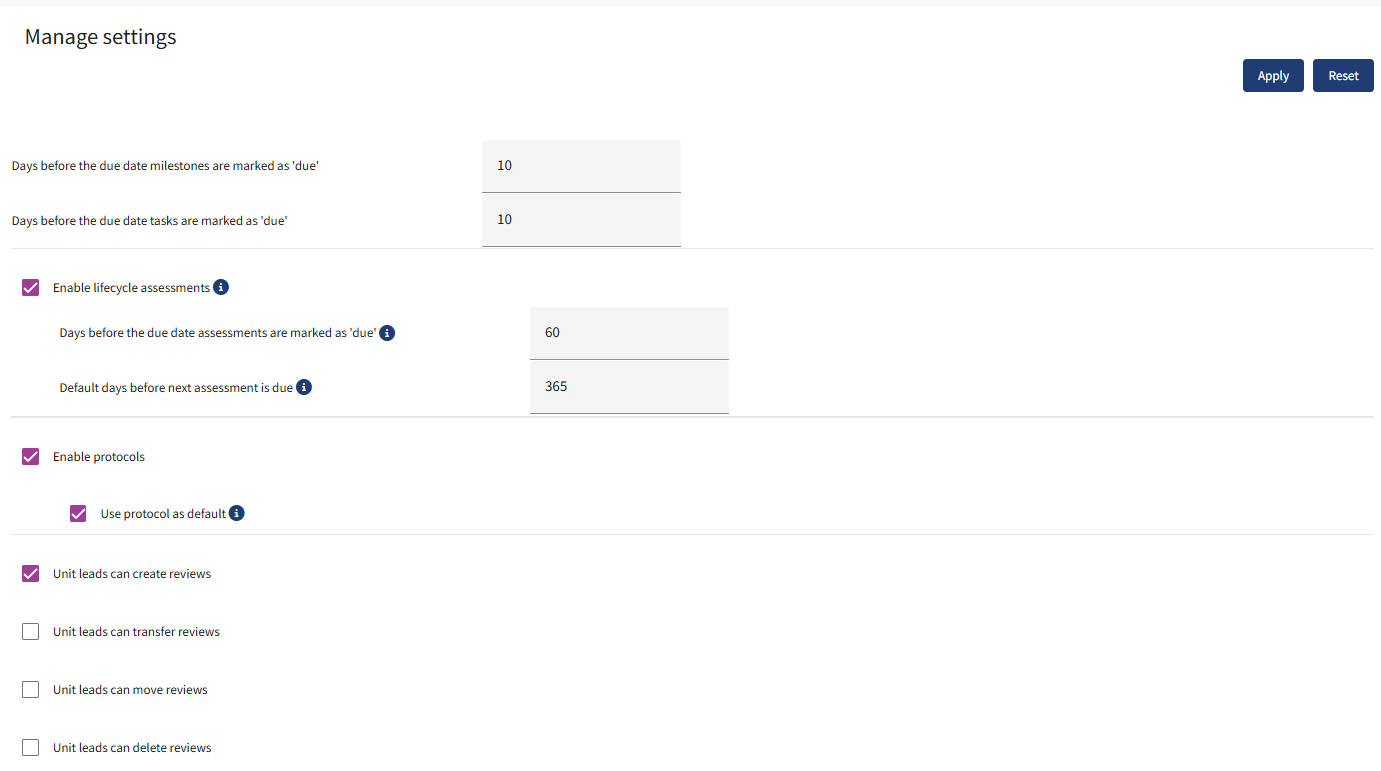This screenshot has width=1381, height=771.
Task: Click the 'Days before the due date tasks' label
Action: tap(149, 220)
